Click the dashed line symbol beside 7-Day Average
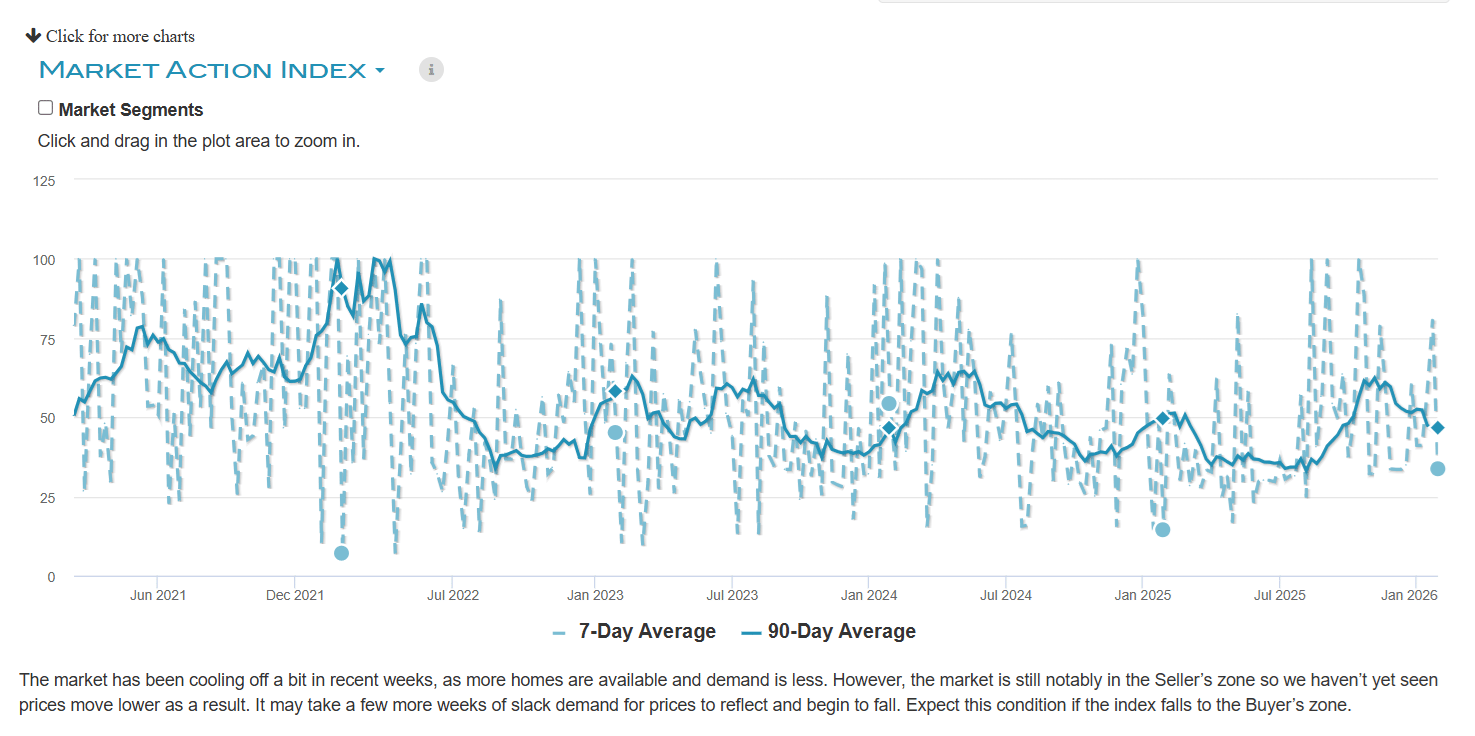The height and width of the screenshot is (736, 1475). 559,633
